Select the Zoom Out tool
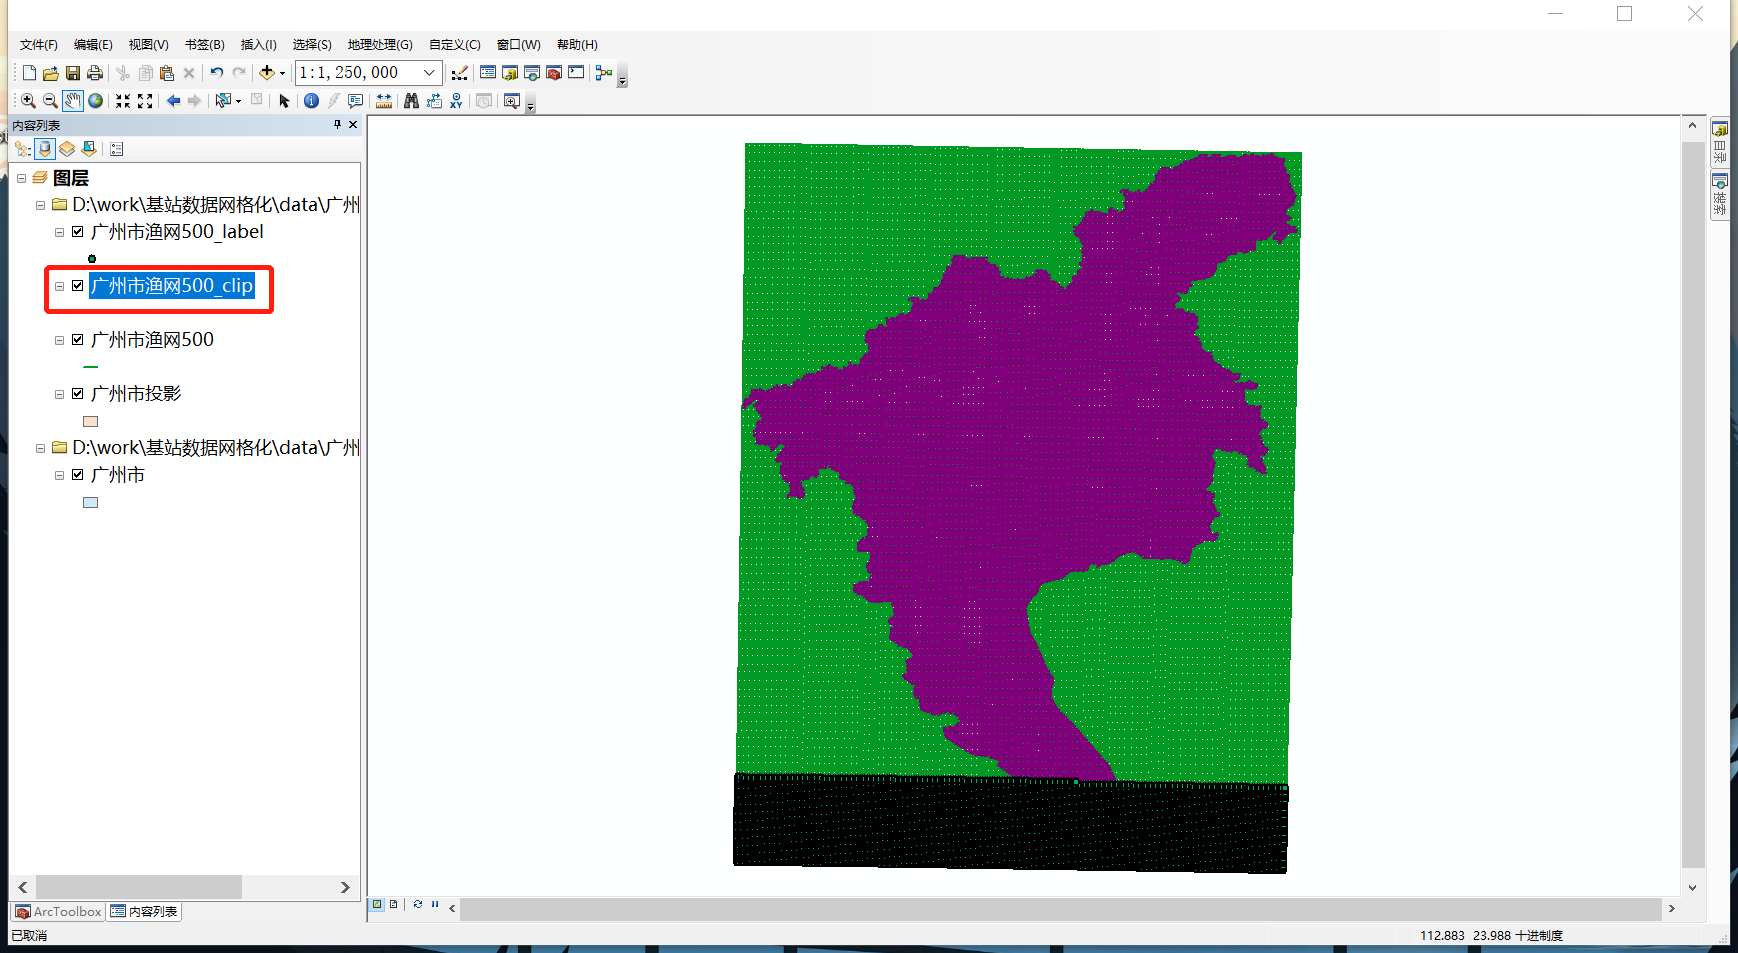This screenshot has width=1738, height=953. pyautogui.click(x=50, y=101)
